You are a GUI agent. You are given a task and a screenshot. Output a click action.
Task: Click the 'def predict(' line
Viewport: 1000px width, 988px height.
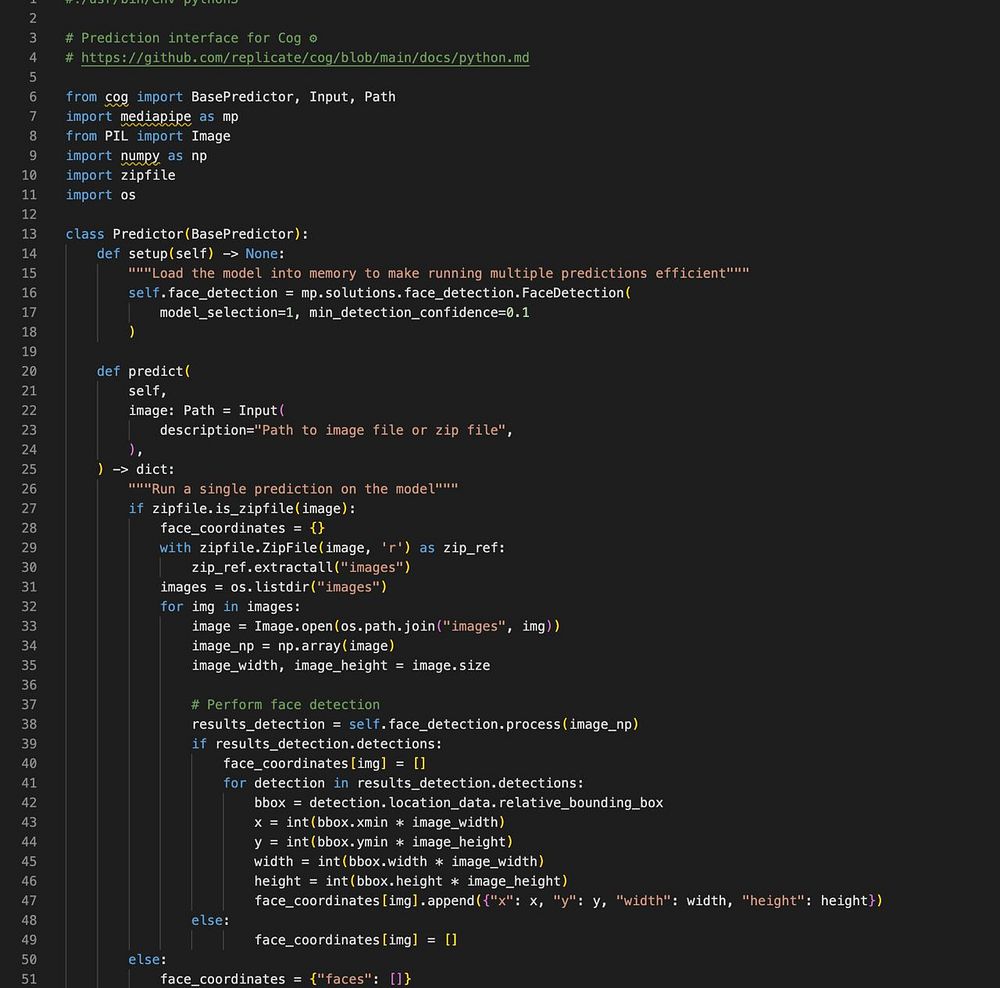pyautogui.click(x=143, y=371)
